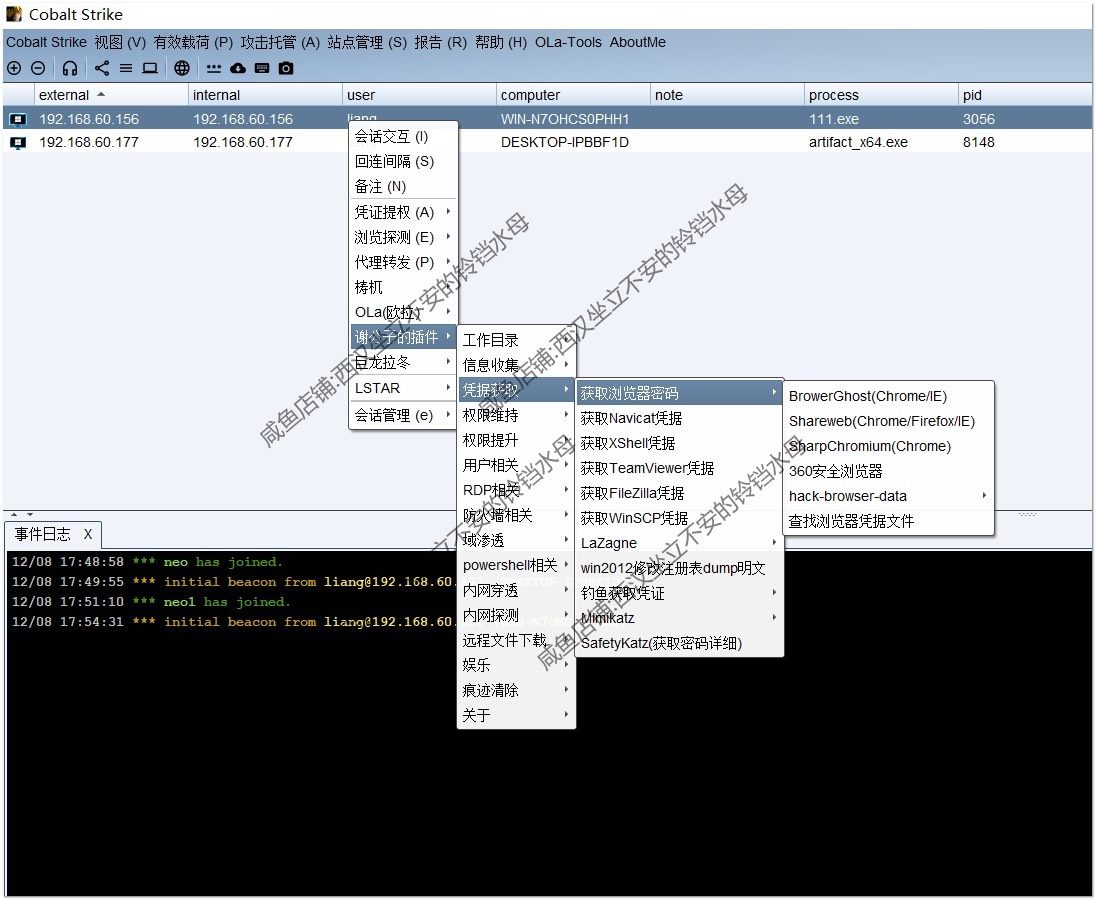Click the keyboard keystrokes icon

point(262,68)
